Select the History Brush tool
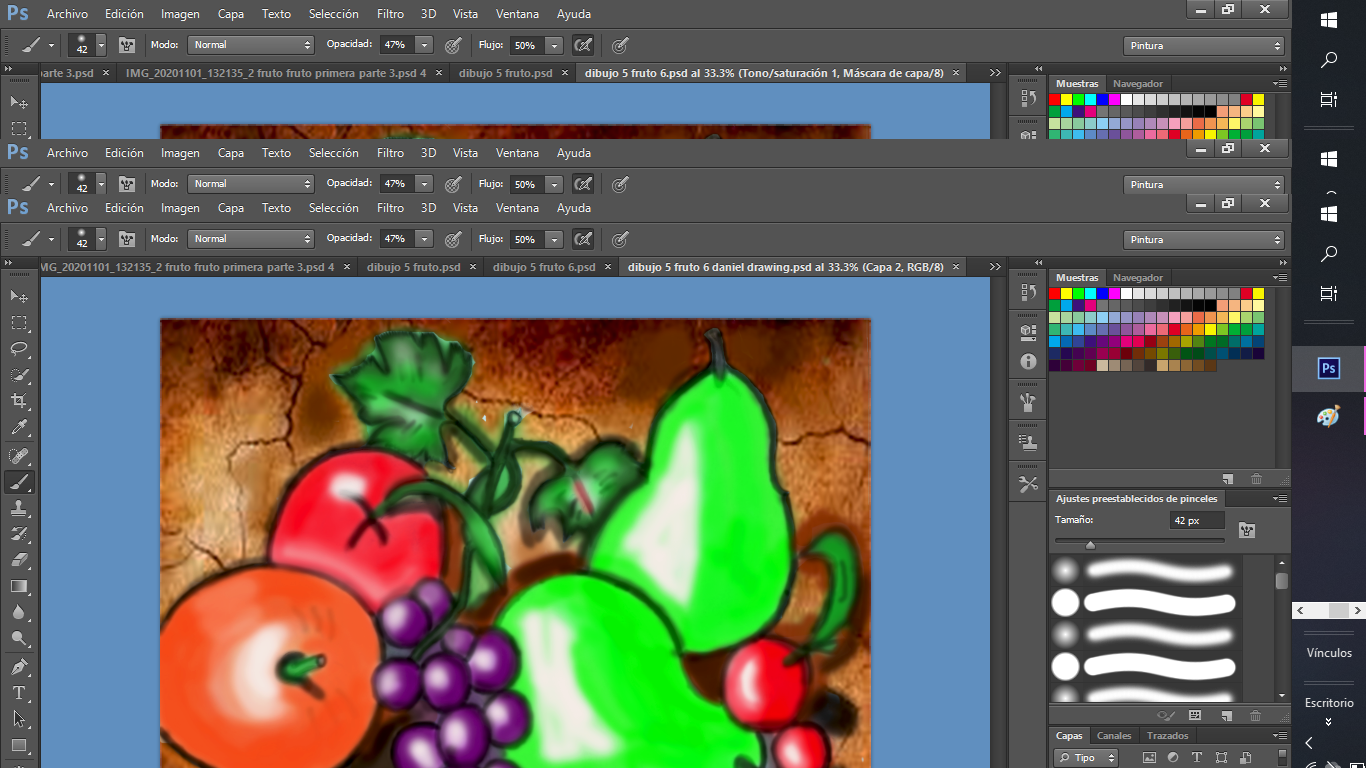The height and width of the screenshot is (768, 1366). click(x=19, y=534)
